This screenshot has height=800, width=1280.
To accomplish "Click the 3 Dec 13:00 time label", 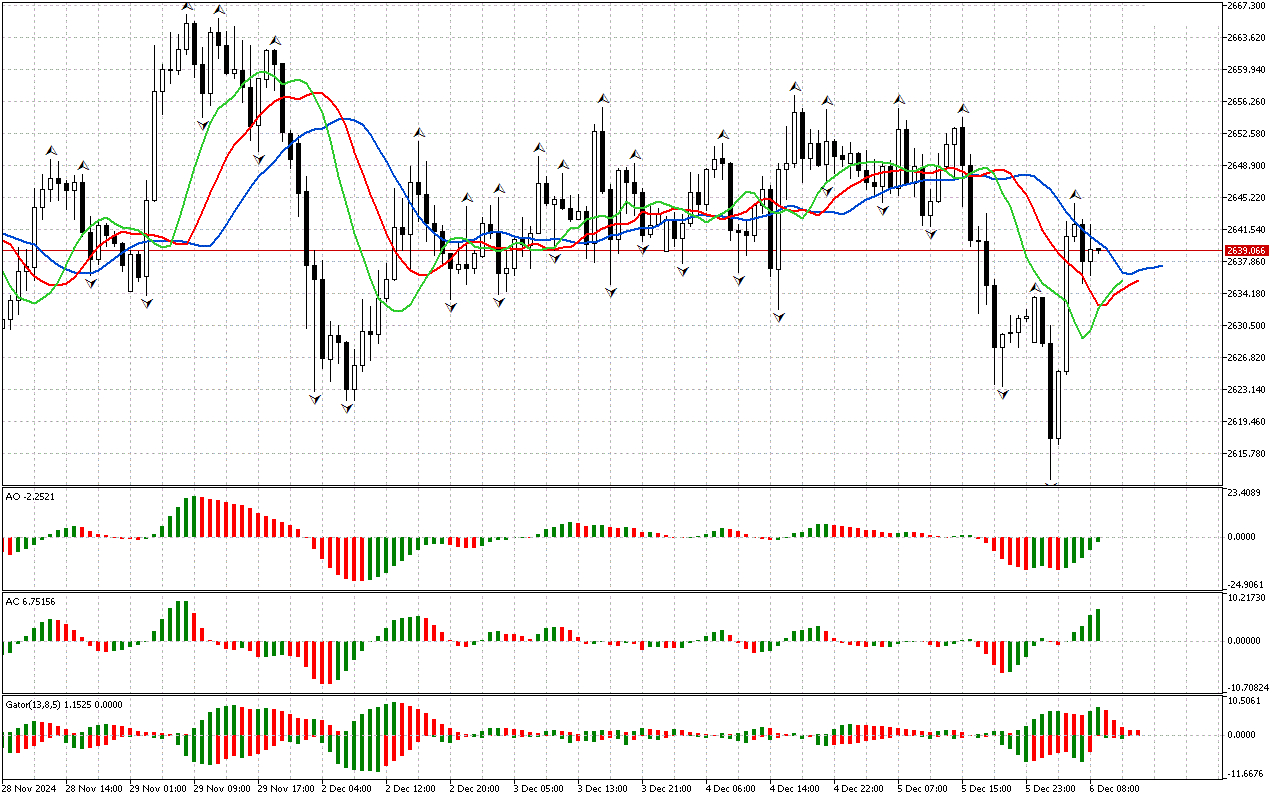I will tap(604, 789).
